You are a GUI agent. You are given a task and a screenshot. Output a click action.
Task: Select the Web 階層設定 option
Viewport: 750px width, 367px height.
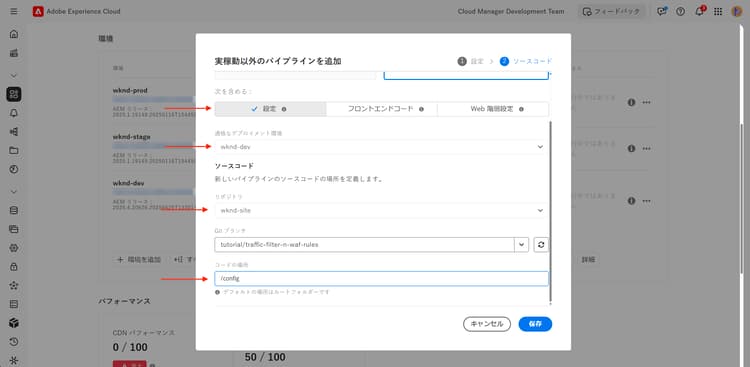point(493,109)
